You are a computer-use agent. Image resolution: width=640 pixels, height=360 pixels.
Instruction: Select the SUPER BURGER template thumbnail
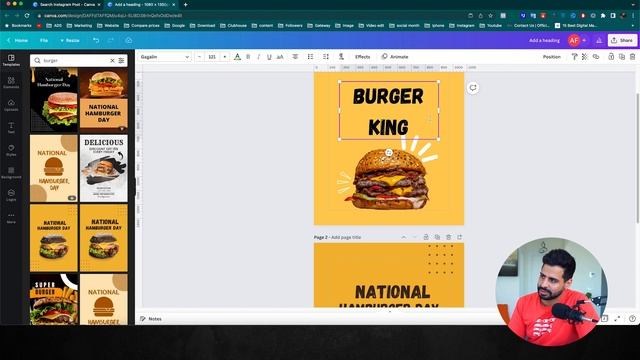coord(54,299)
